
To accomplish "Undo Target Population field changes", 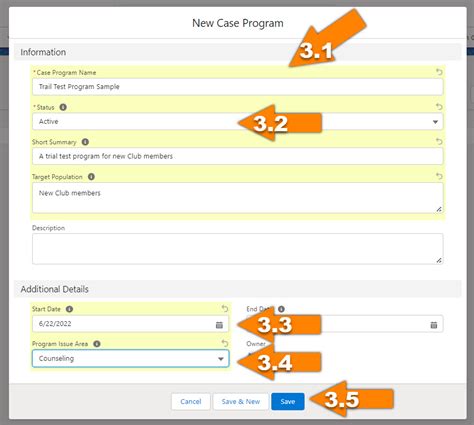I will point(439,176).
